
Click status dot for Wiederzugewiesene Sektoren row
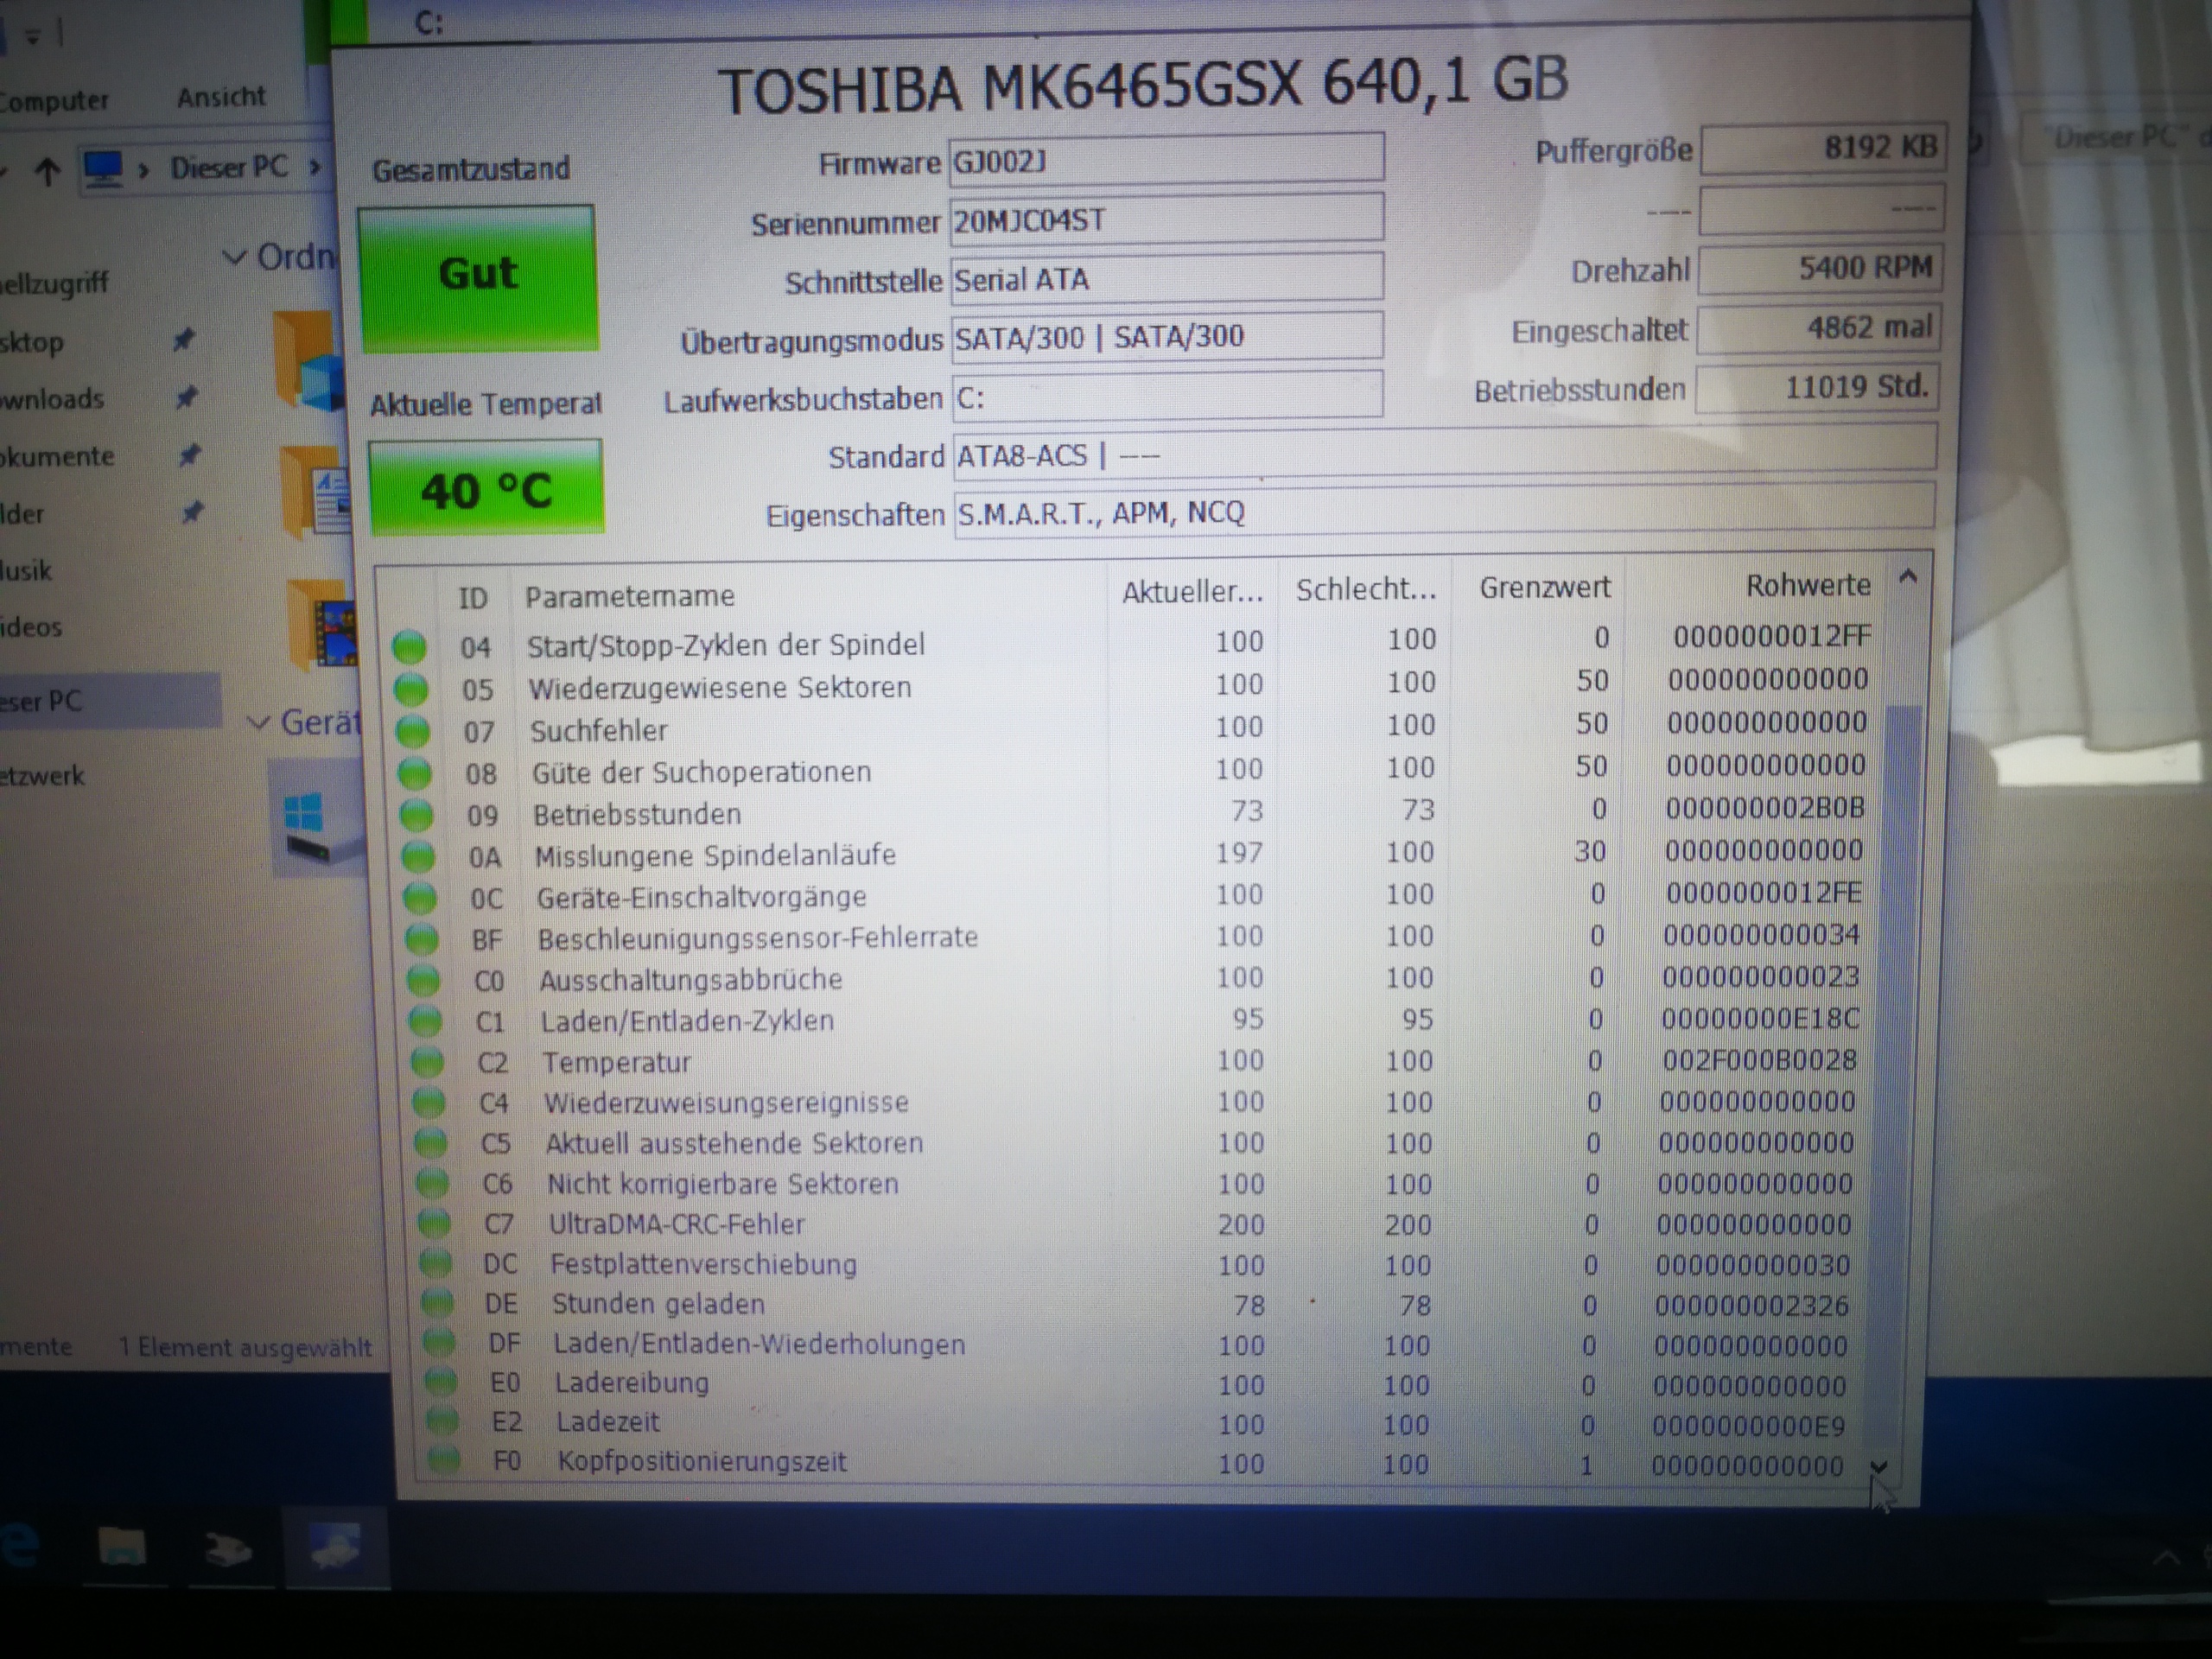pos(411,689)
